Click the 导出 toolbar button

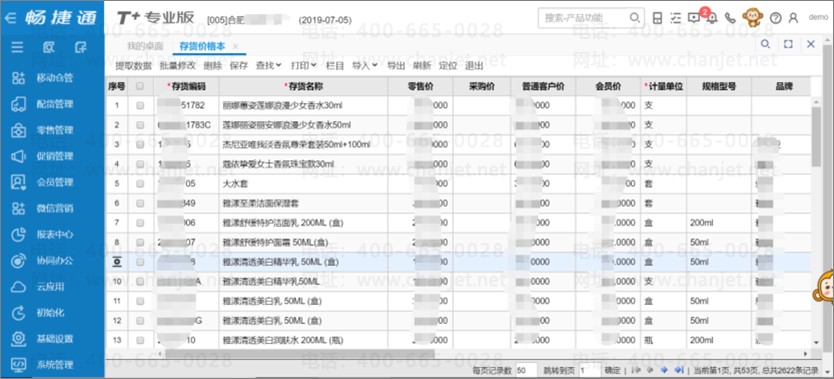396,66
